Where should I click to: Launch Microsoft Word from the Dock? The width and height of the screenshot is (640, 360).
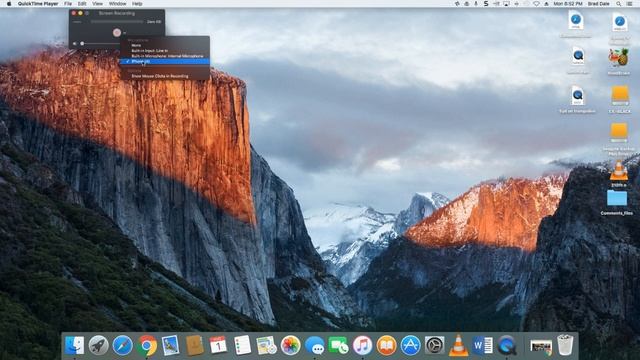point(482,345)
